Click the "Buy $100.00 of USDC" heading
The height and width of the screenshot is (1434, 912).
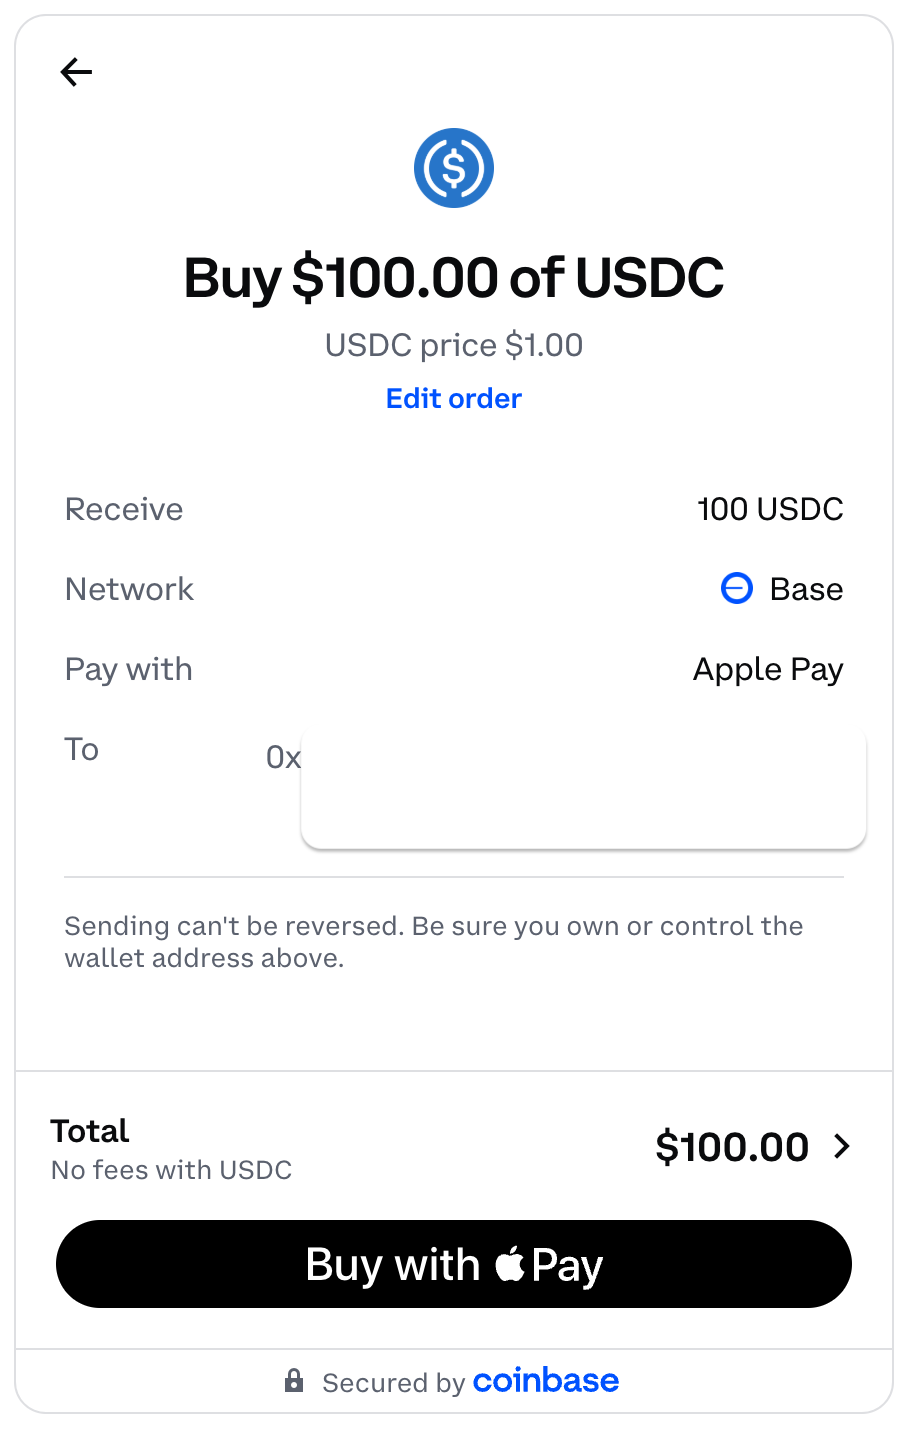454,277
